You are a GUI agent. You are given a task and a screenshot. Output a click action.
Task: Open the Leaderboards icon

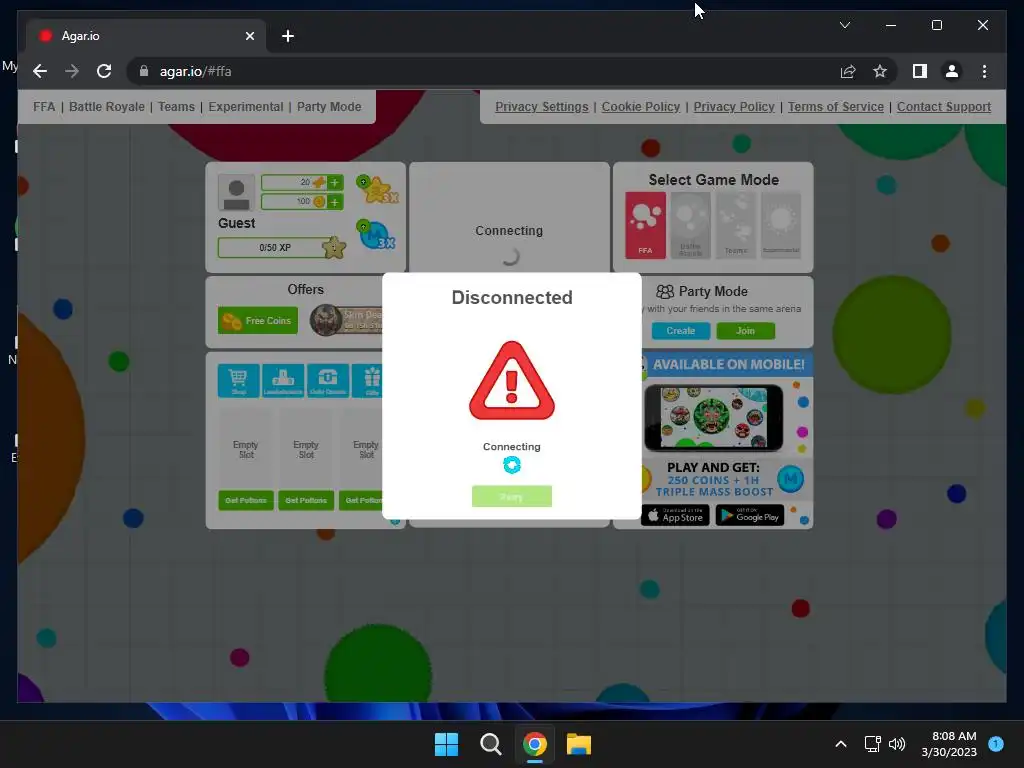click(x=283, y=380)
